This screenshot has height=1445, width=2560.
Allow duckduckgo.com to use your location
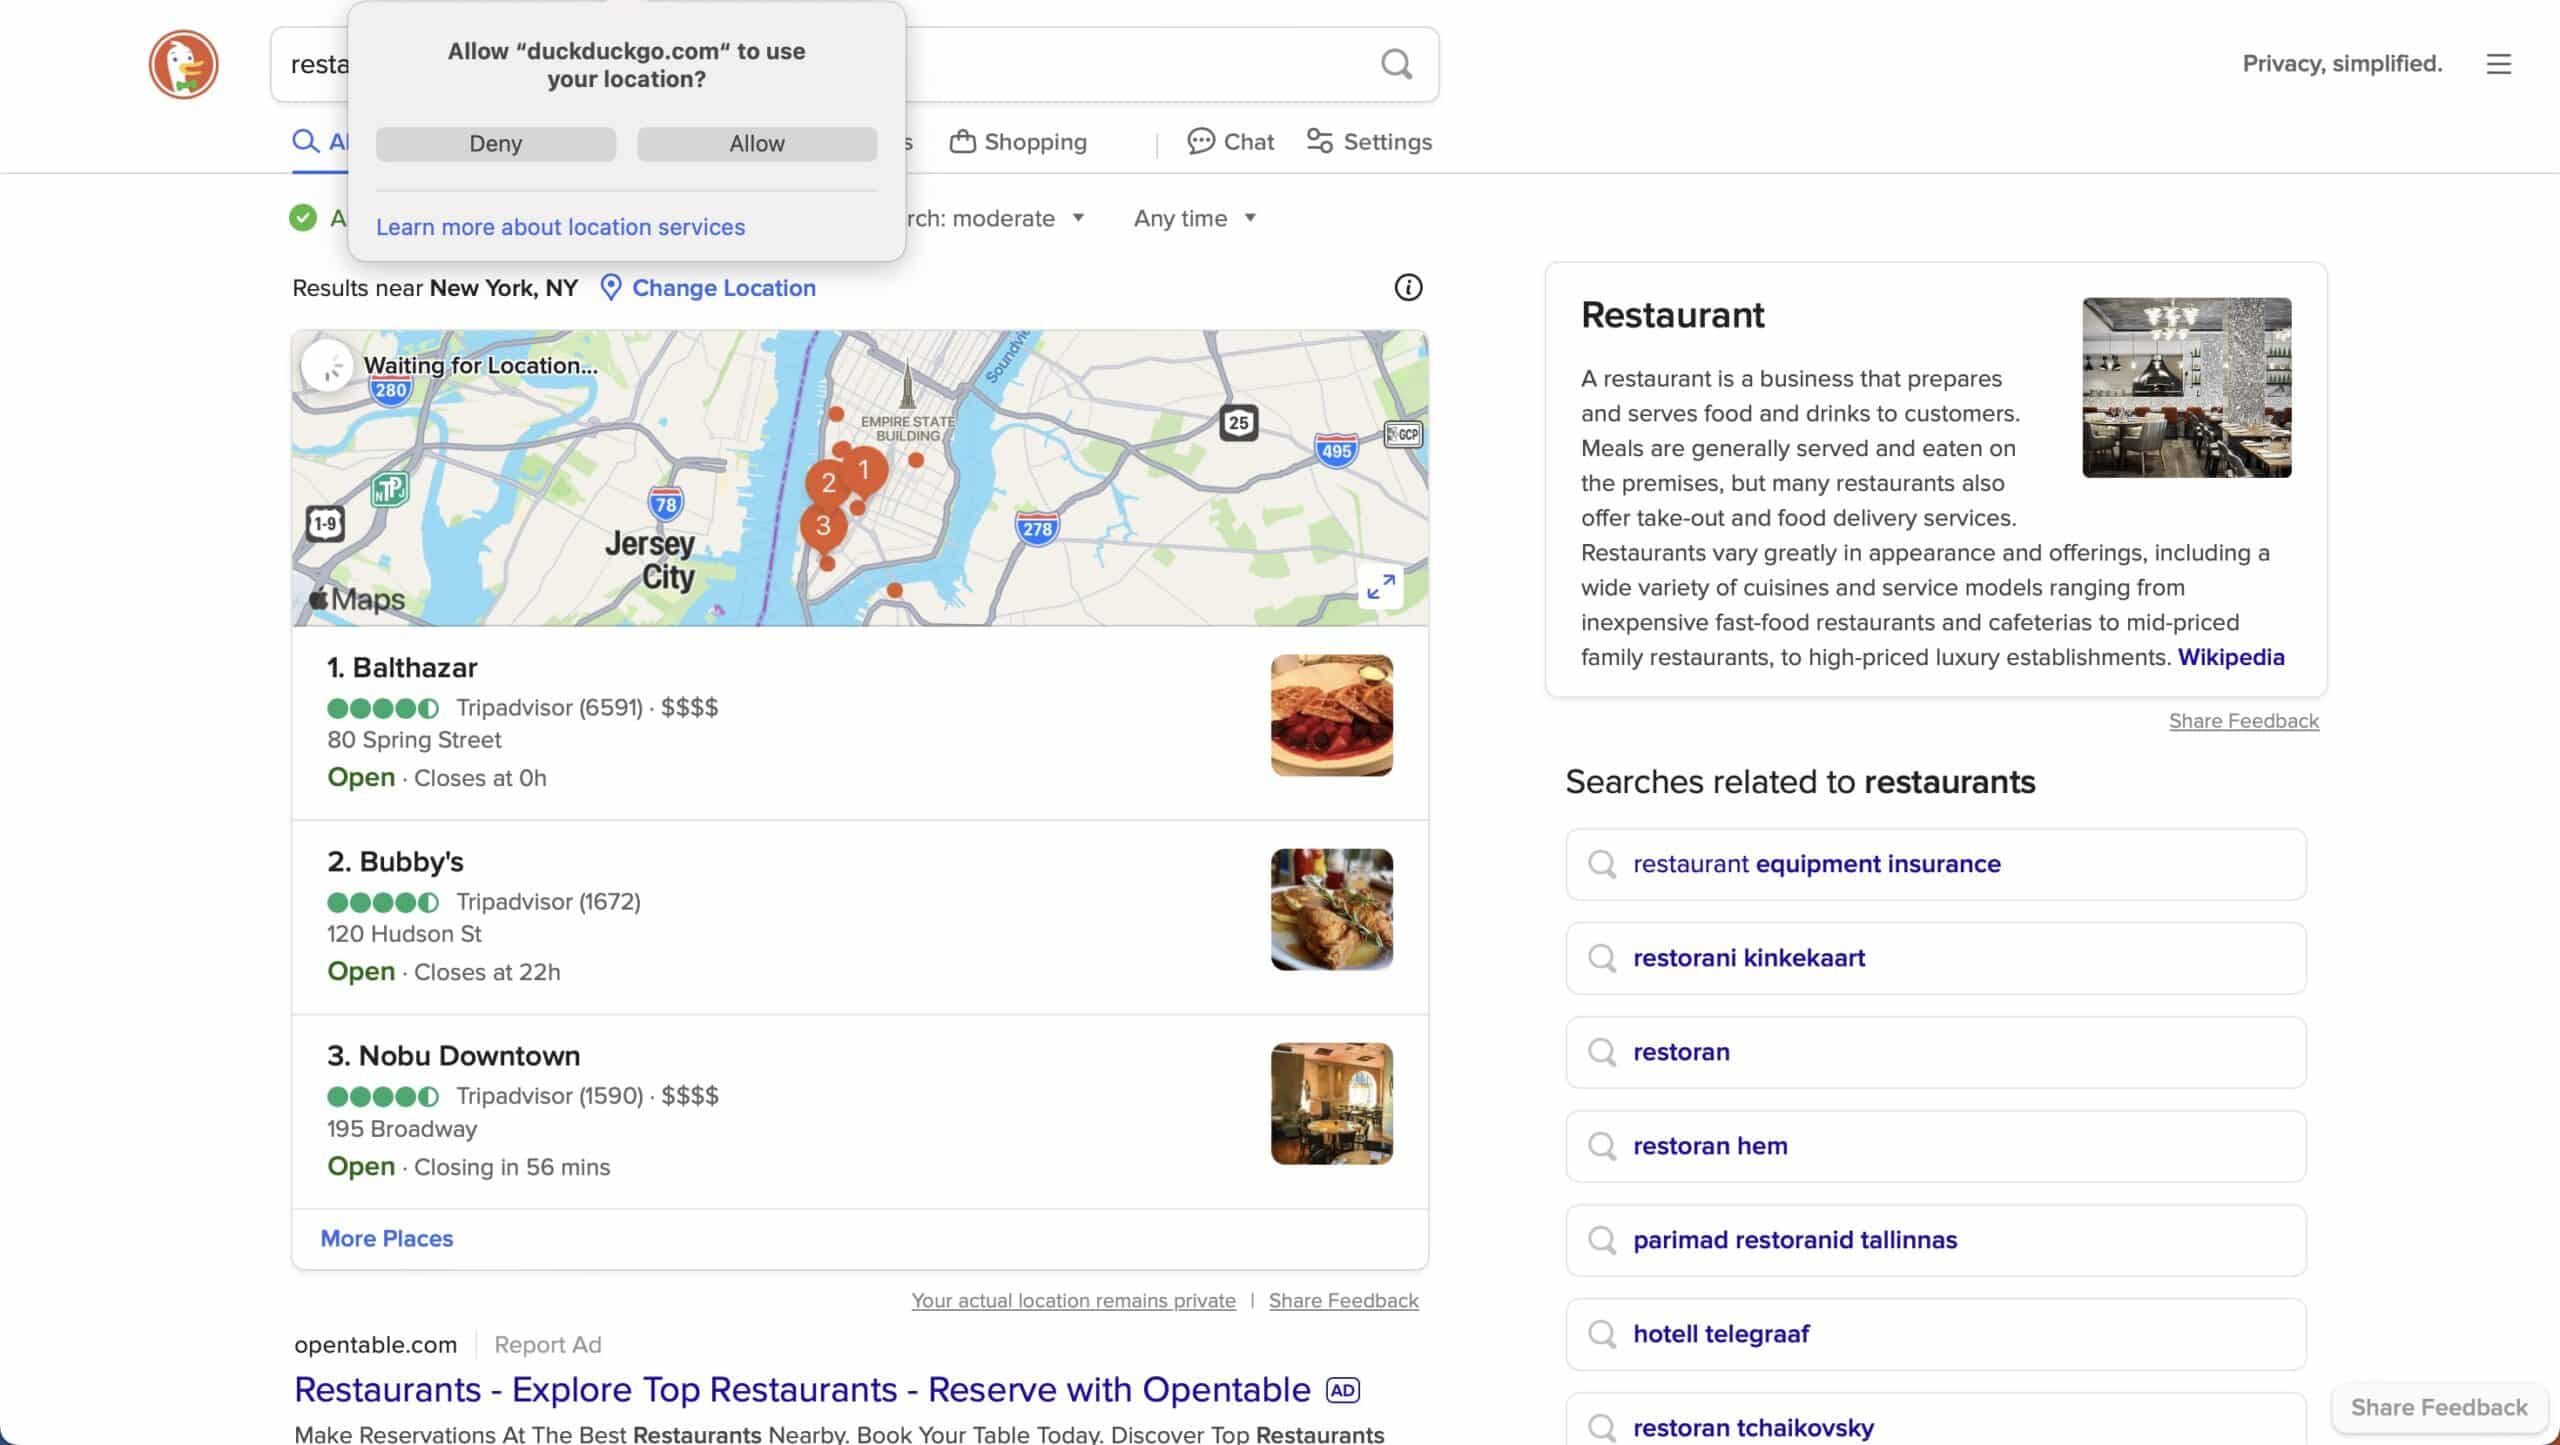[x=757, y=144]
